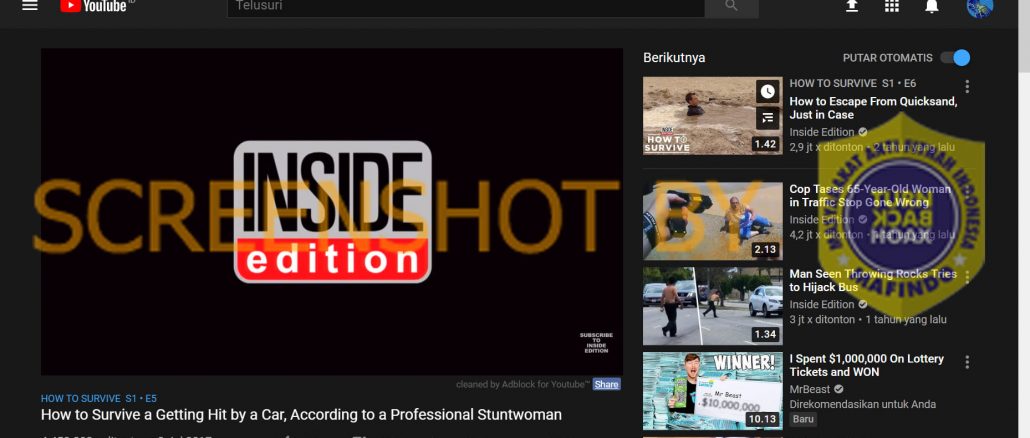Screen dimensions: 1030x438
Task: Click the 'Berikutnya' heading
Action: pyautogui.click(x=674, y=58)
